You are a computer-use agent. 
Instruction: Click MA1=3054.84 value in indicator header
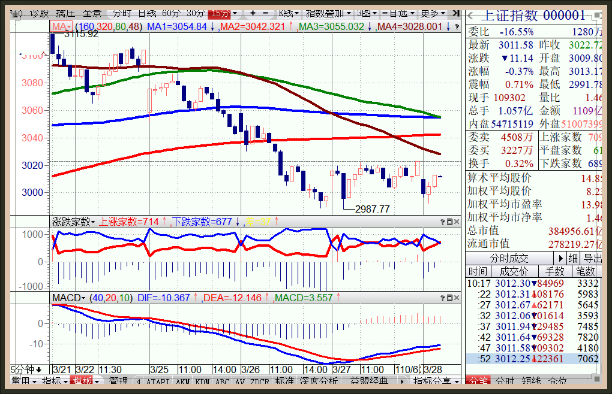point(177,27)
